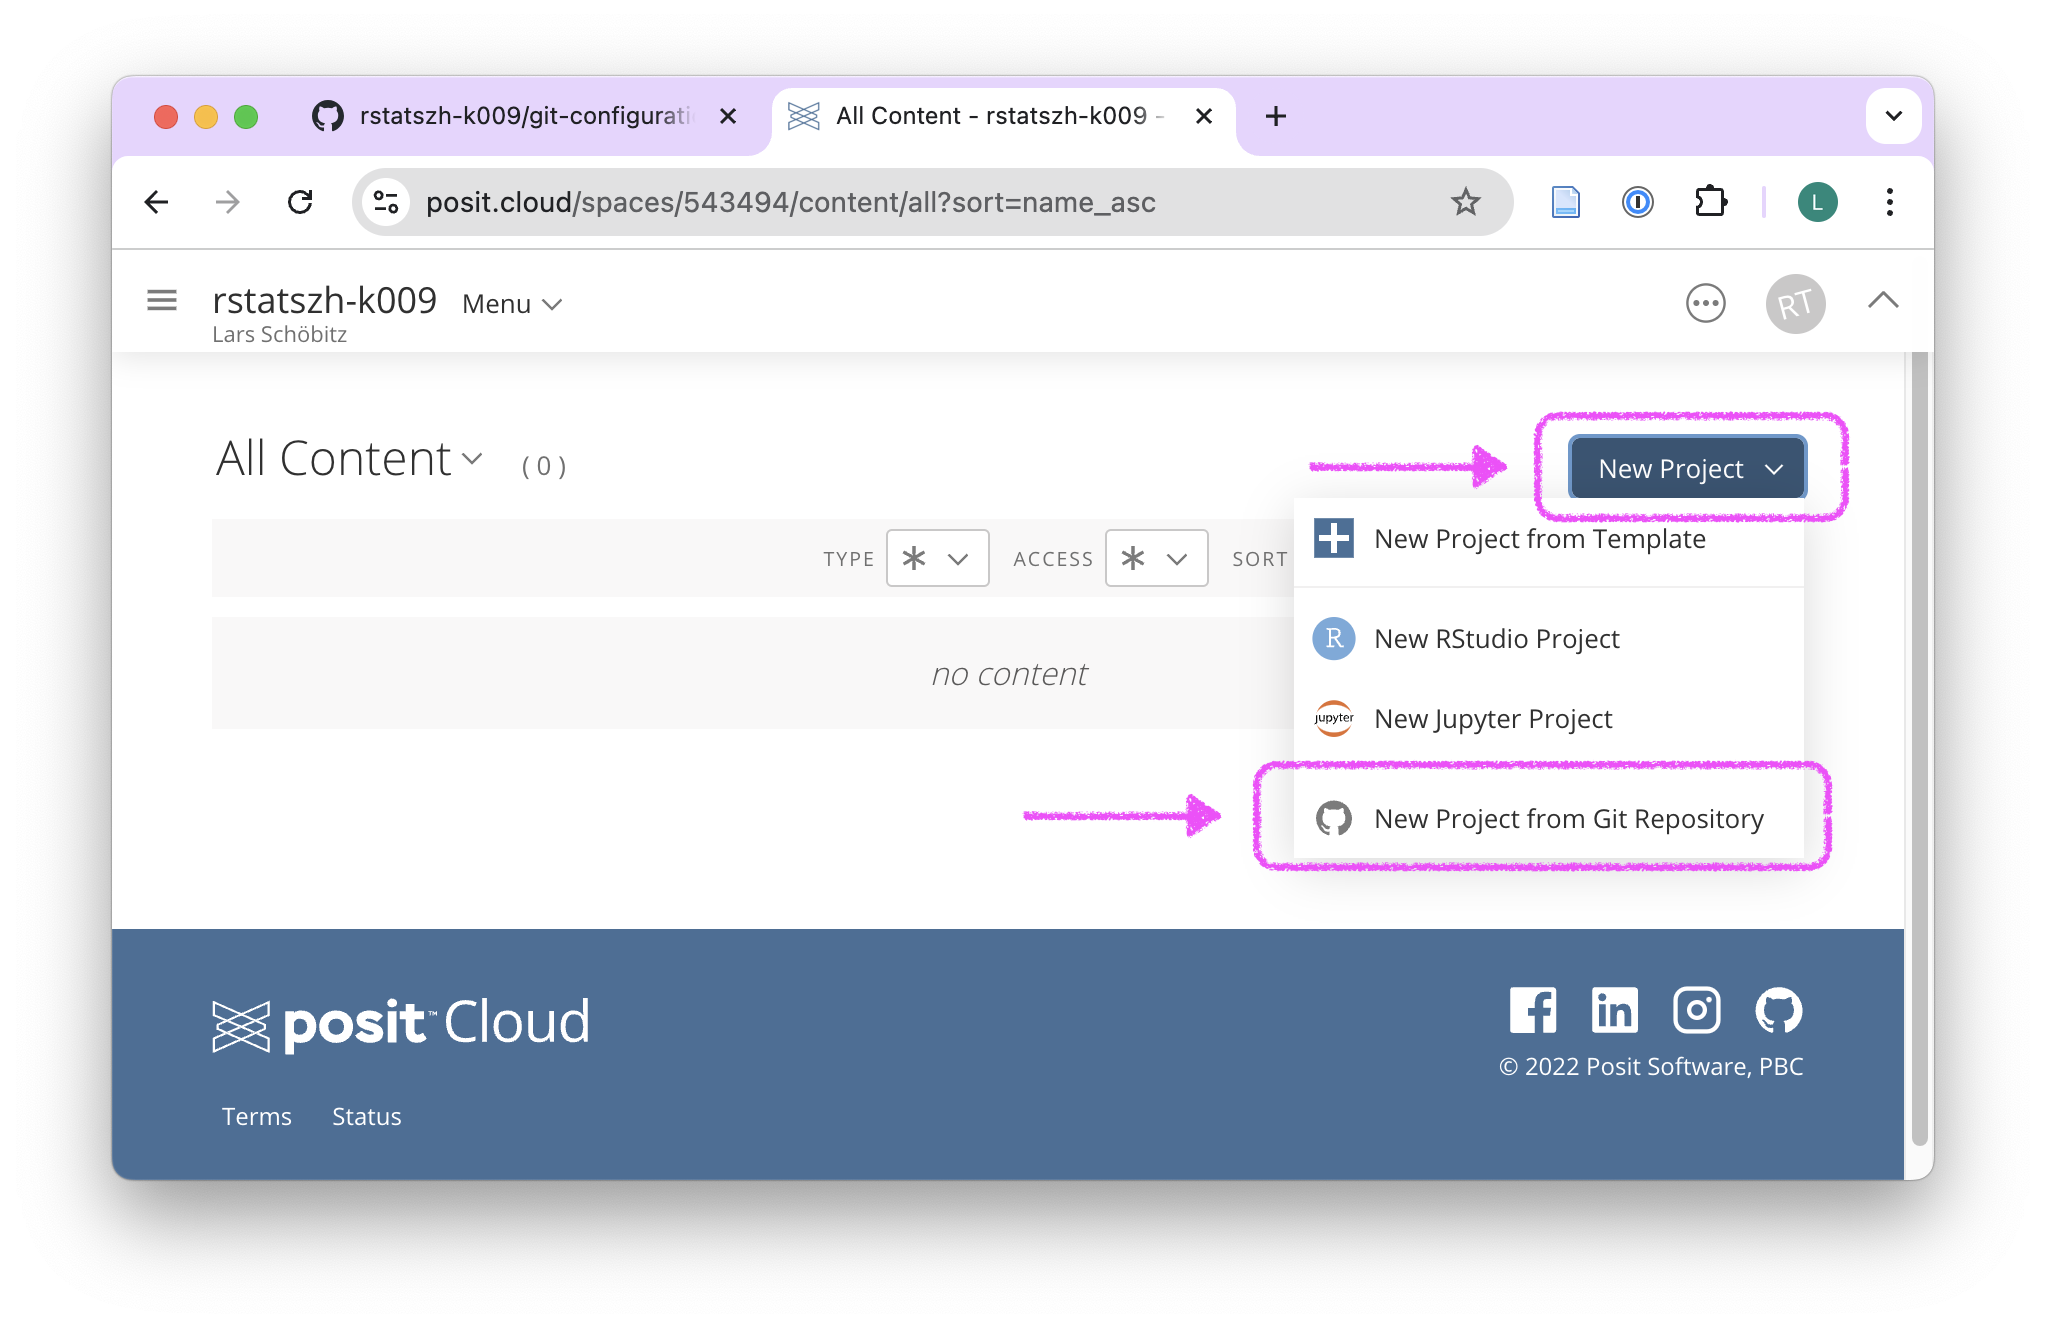Open Posit LinkedIn page icon
Image resolution: width=2046 pixels, height=1328 pixels.
coord(1615,1010)
